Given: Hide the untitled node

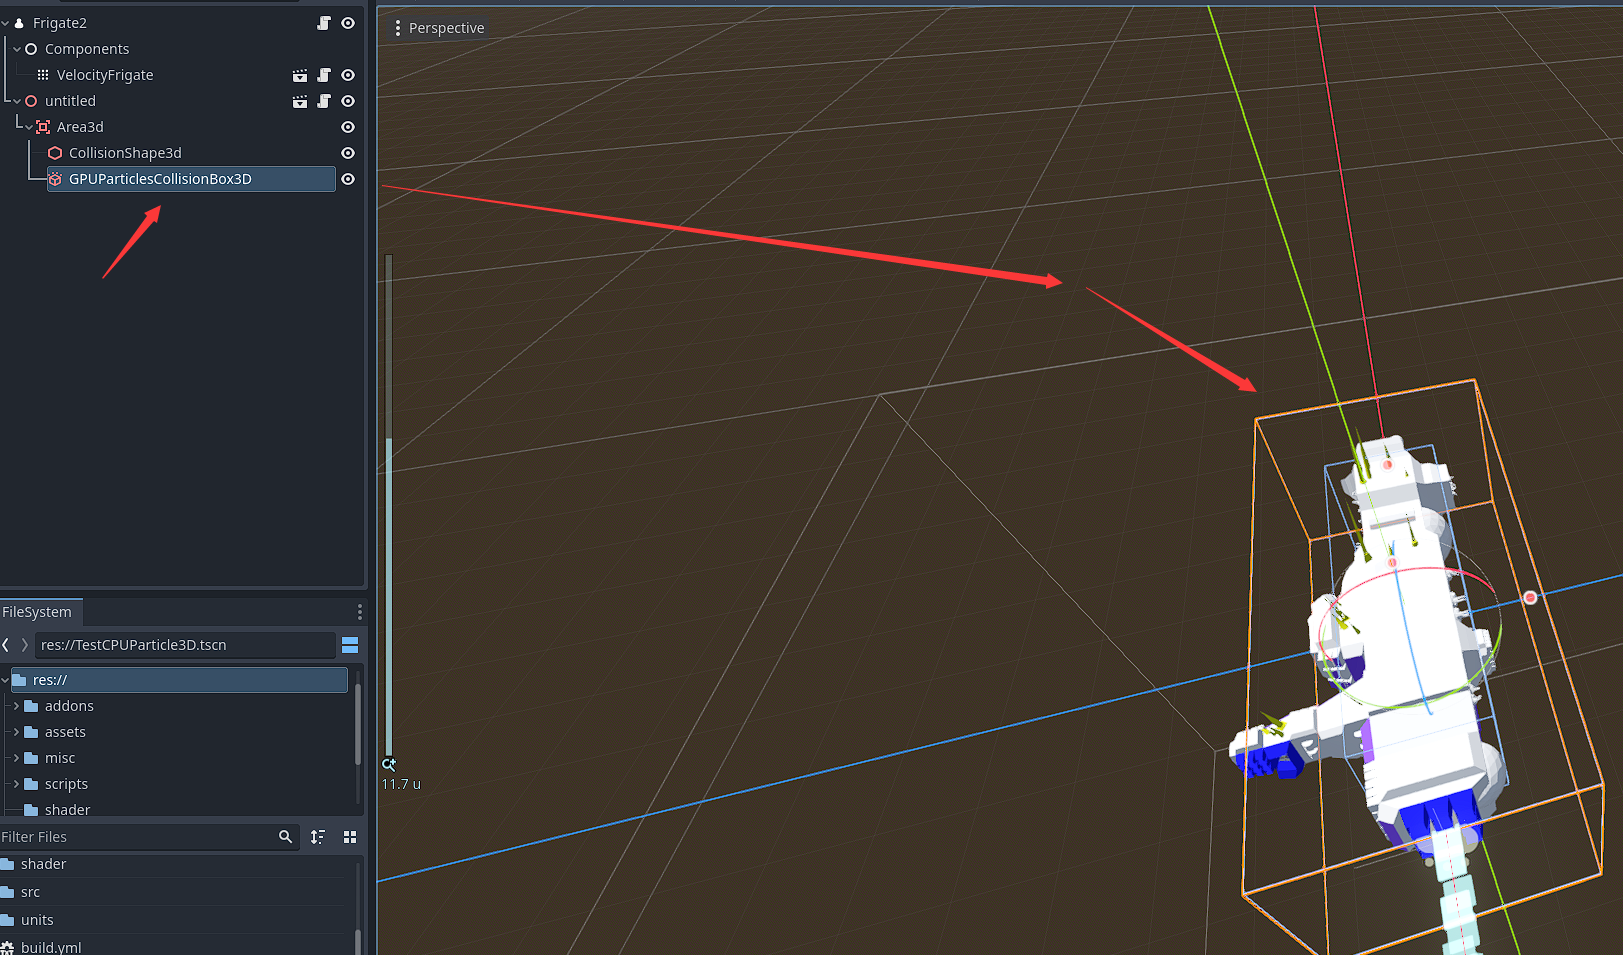Looking at the screenshot, I should pyautogui.click(x=348, y=101).
